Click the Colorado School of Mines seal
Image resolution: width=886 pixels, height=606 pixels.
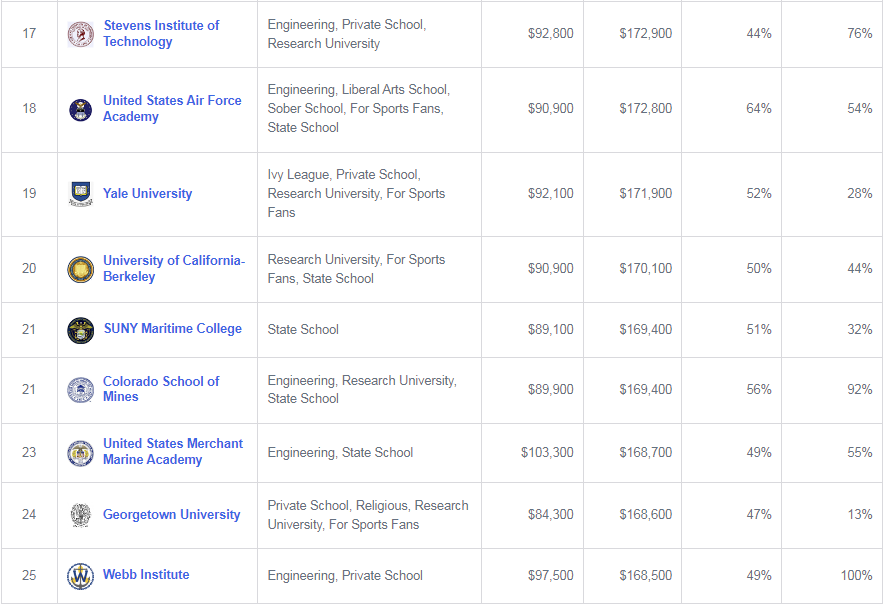click(x=80, y=390)
